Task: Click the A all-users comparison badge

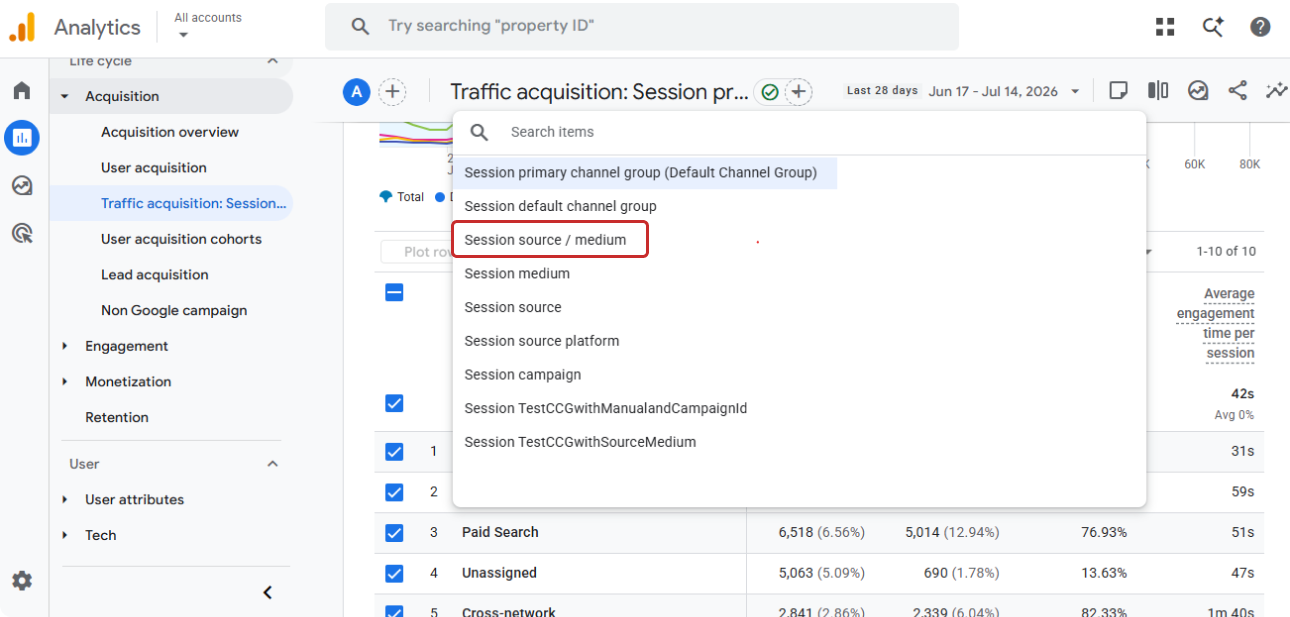Action: click(x=356, y=92)
